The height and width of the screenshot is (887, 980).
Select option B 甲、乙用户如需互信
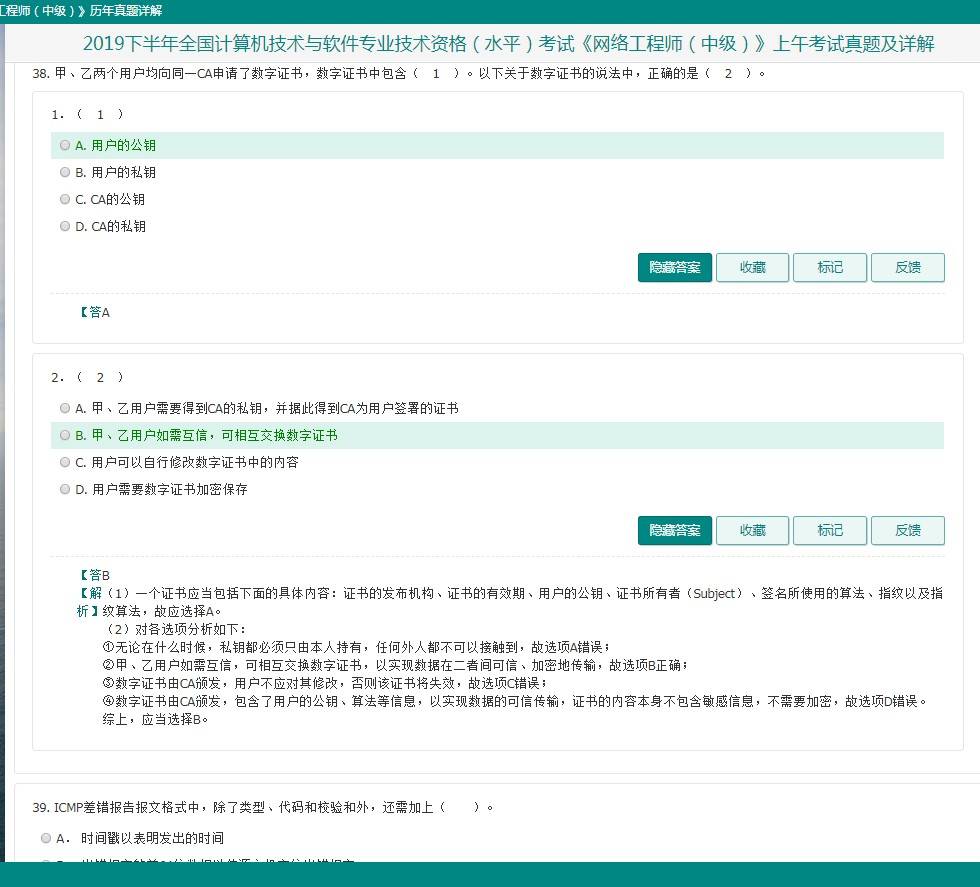coord(65,435)
